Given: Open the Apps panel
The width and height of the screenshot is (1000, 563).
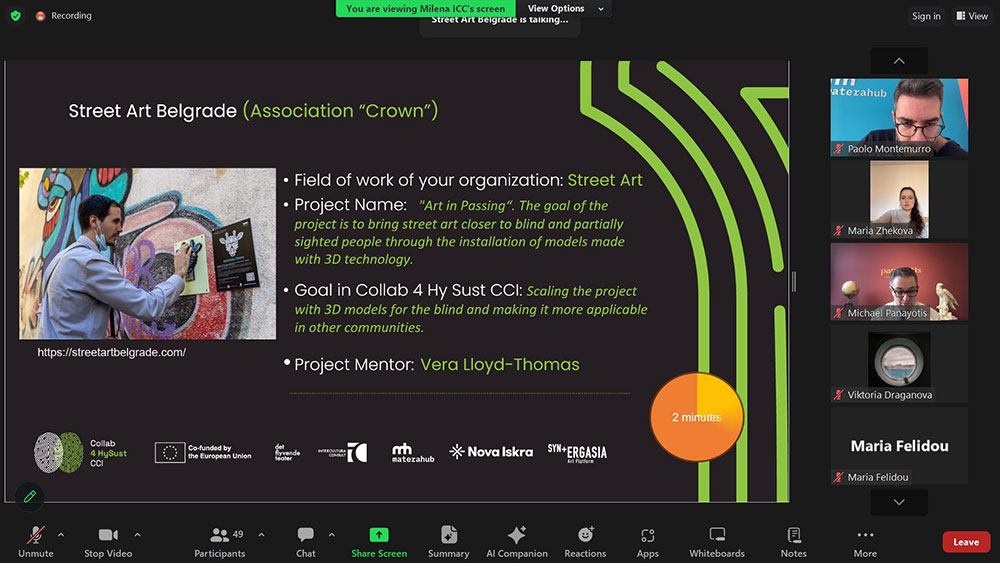Looking at the screenshot, I should (647, 541).
